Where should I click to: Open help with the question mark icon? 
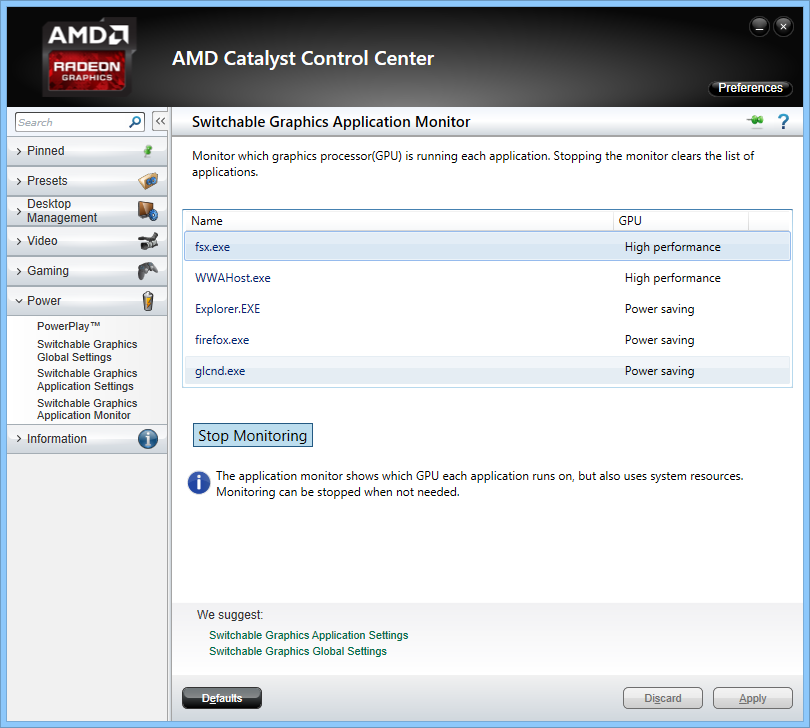click(x=783, y=122)
